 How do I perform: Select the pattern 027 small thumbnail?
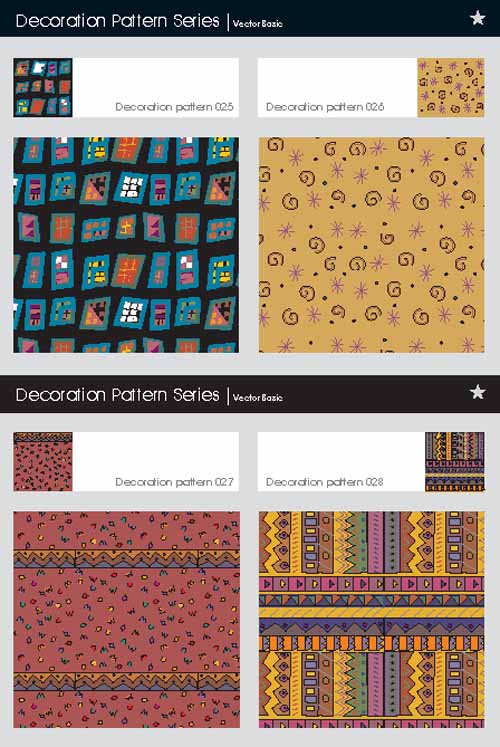(x=43, y=462)
